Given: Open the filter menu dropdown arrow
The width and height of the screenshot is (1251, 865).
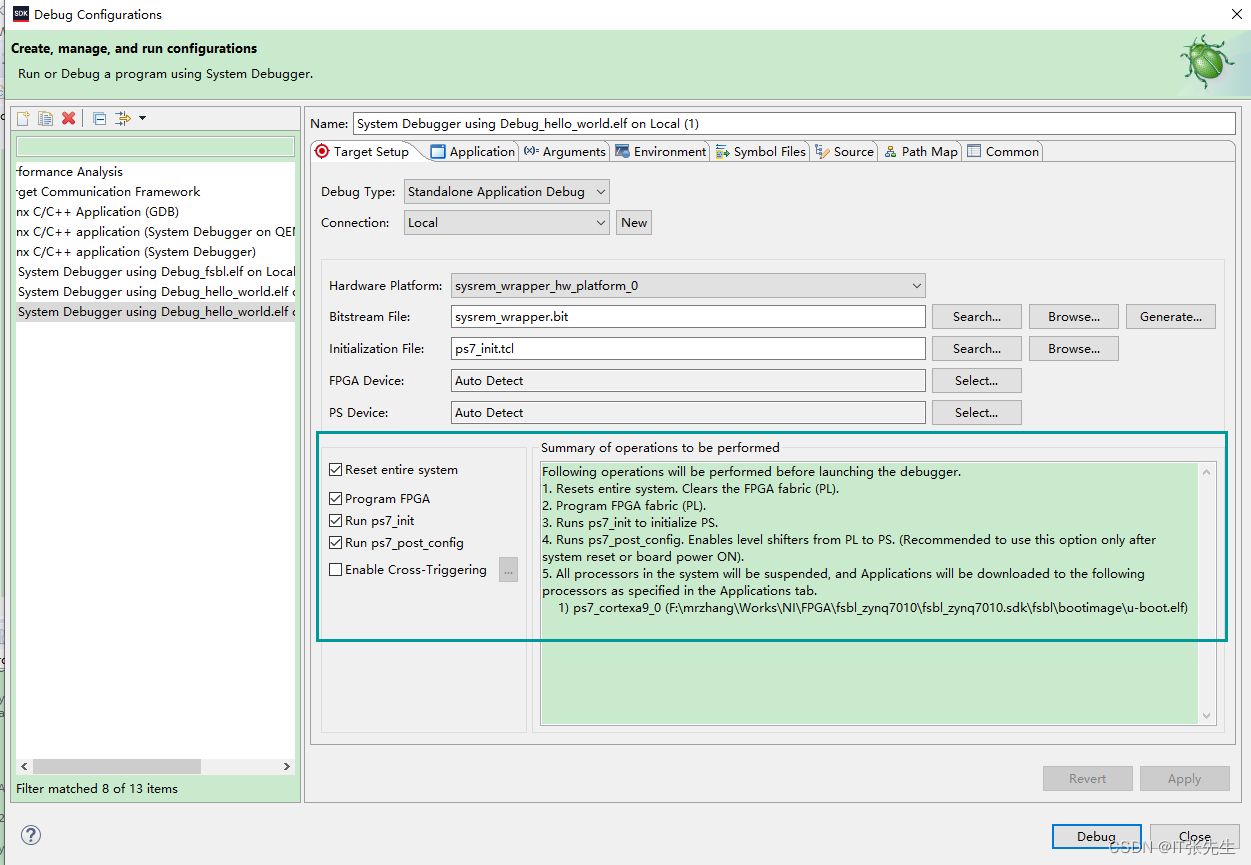Looking at the screenshot, I should click(x=142, y=119).
